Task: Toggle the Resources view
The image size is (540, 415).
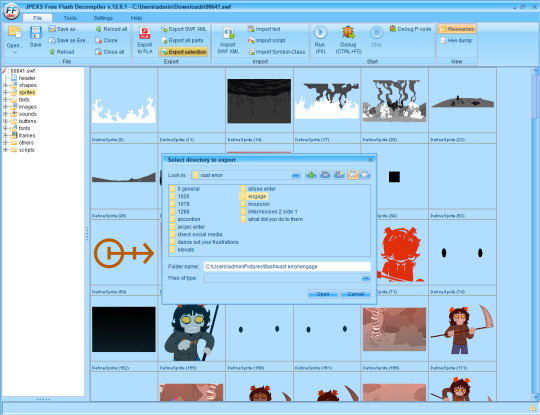Action: (457, 29)
